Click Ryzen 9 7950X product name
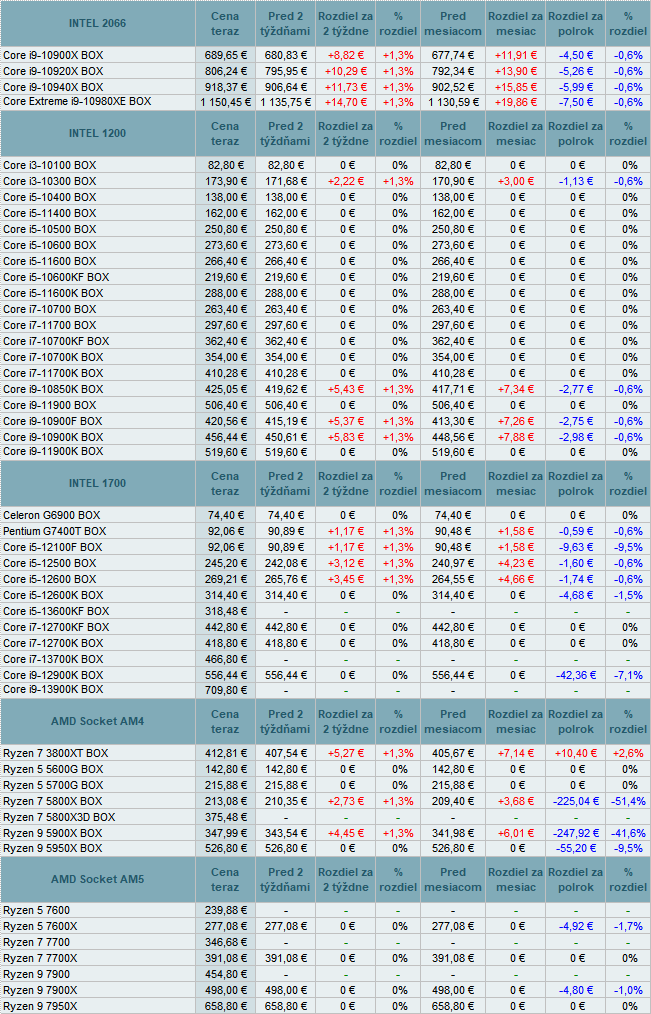The image size is (651, 1014). [x=39, y=1006]
